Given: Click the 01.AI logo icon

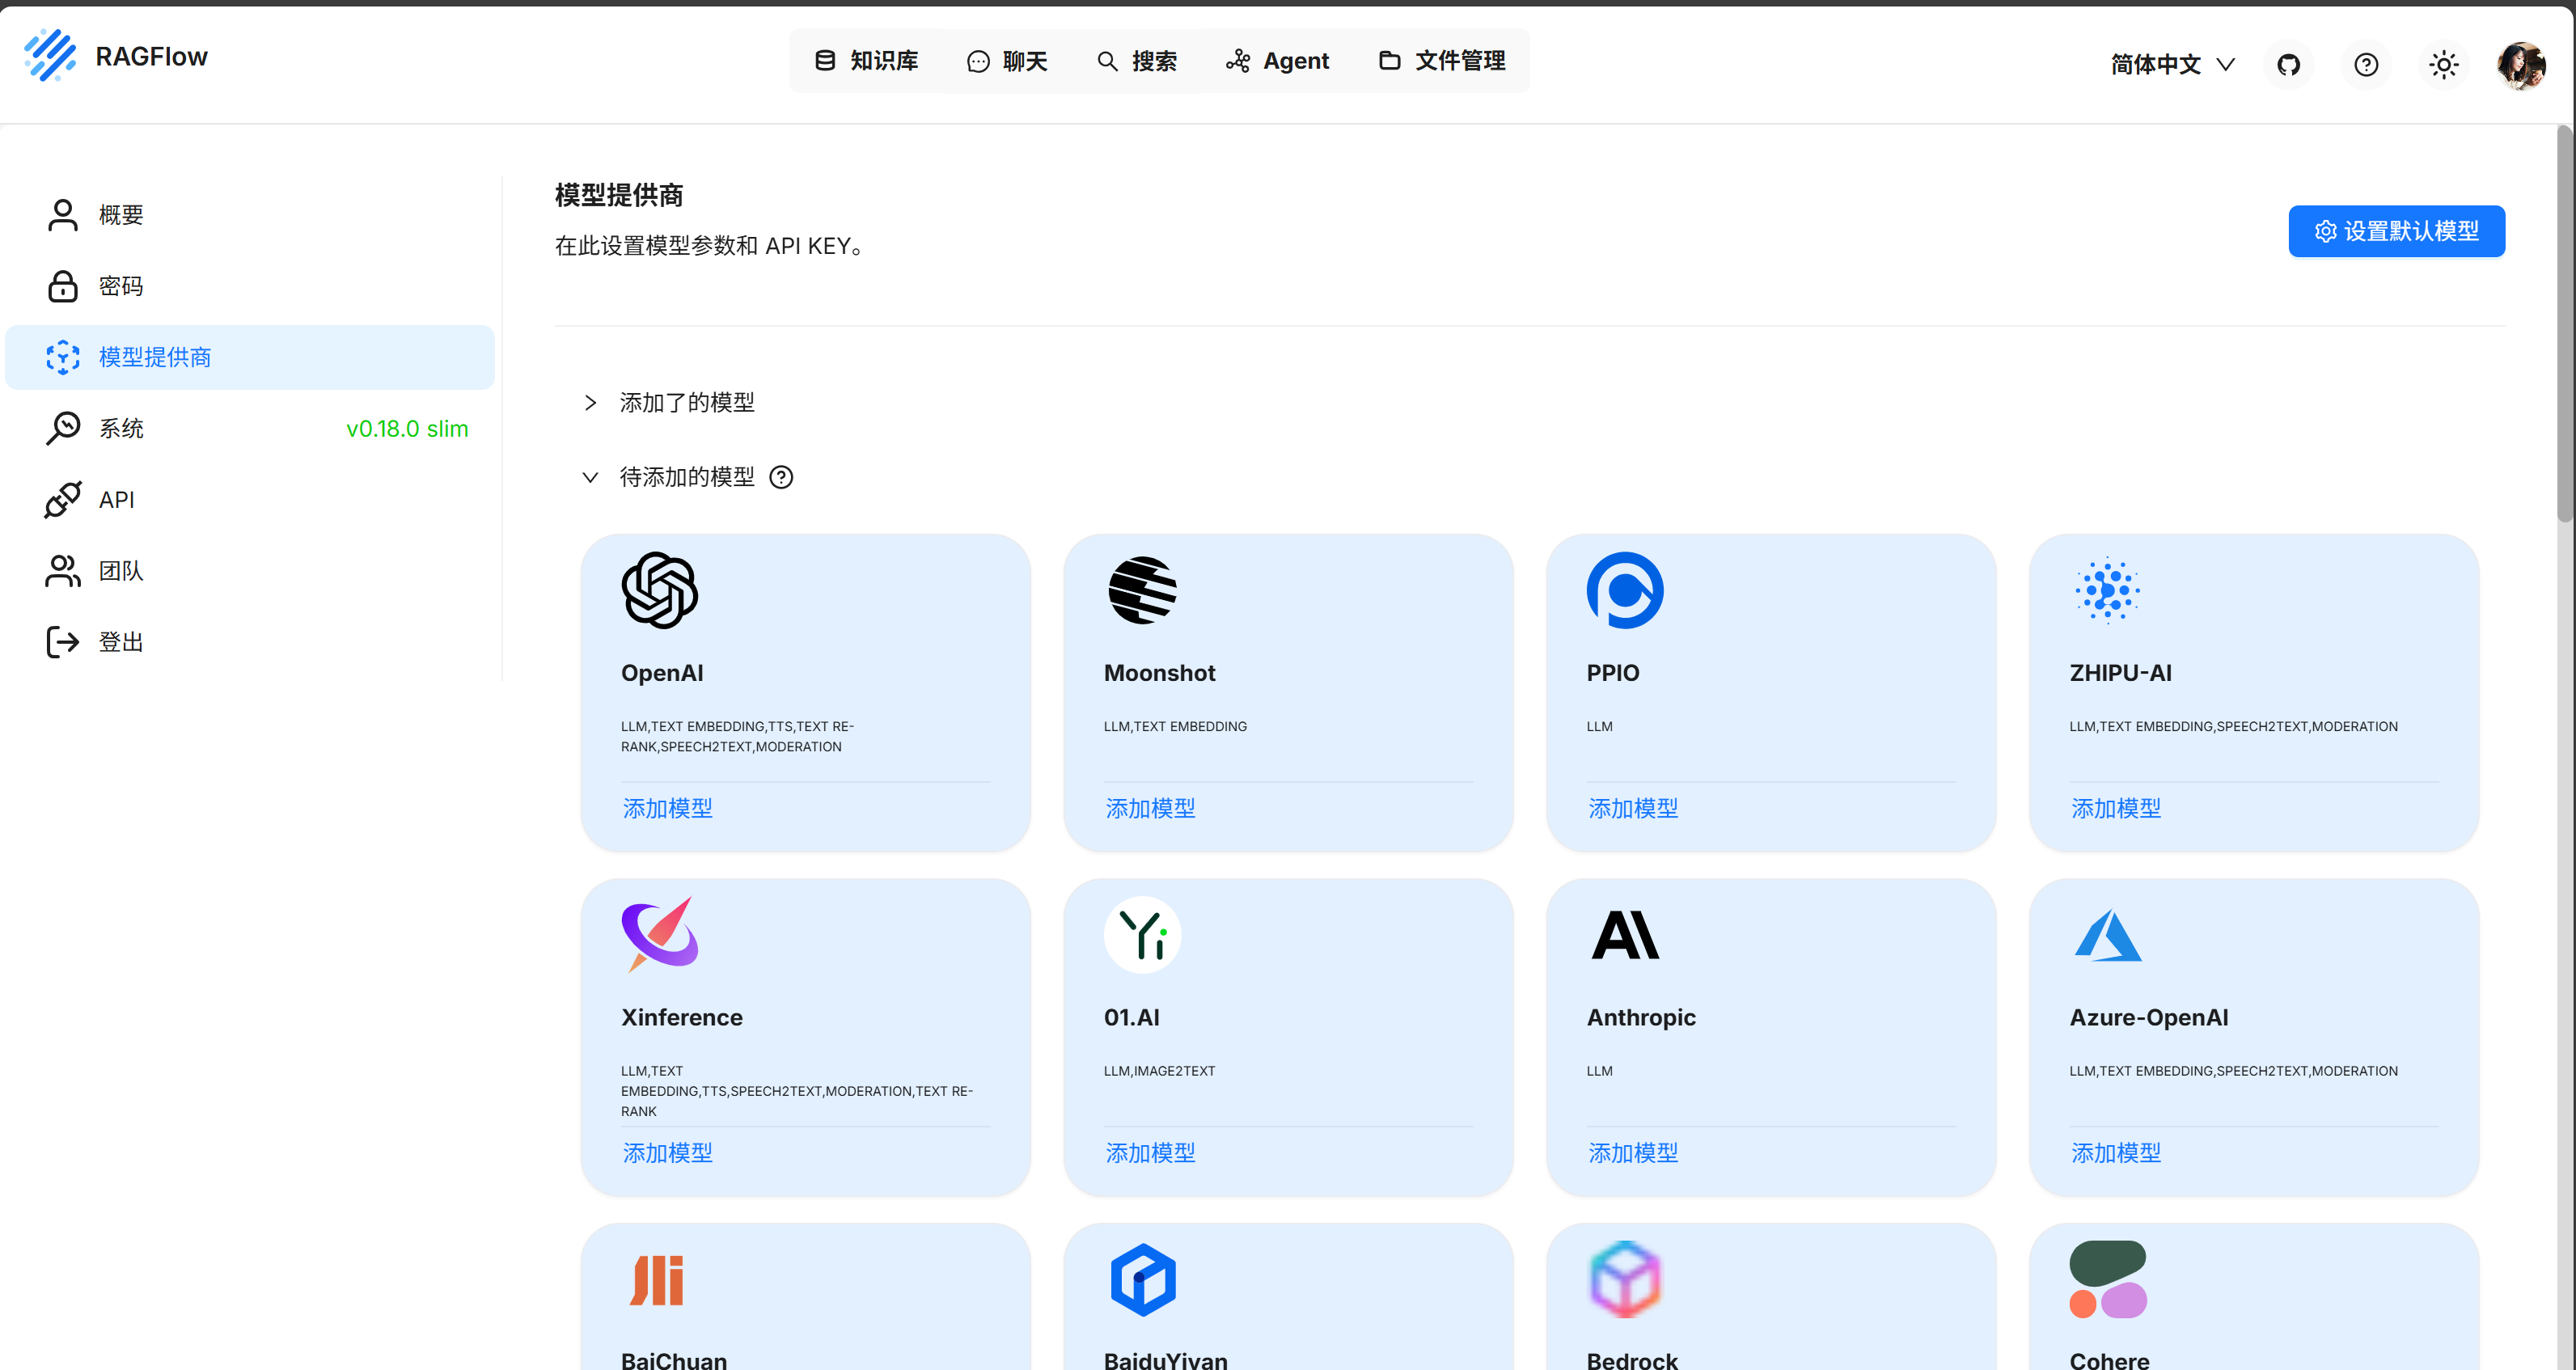Looking at the screenshot, I should coord(1142,934).
